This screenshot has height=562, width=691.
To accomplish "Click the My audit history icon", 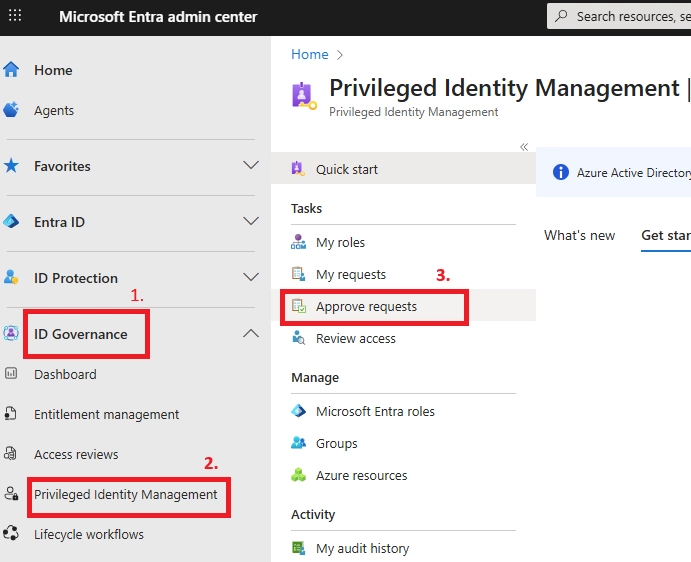I will tap(298, 548).
